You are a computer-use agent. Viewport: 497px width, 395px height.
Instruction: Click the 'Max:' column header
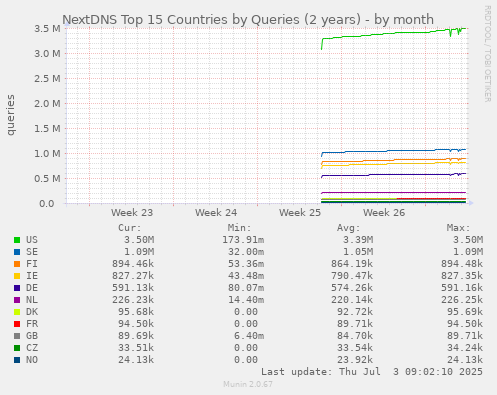click(458, 228)
